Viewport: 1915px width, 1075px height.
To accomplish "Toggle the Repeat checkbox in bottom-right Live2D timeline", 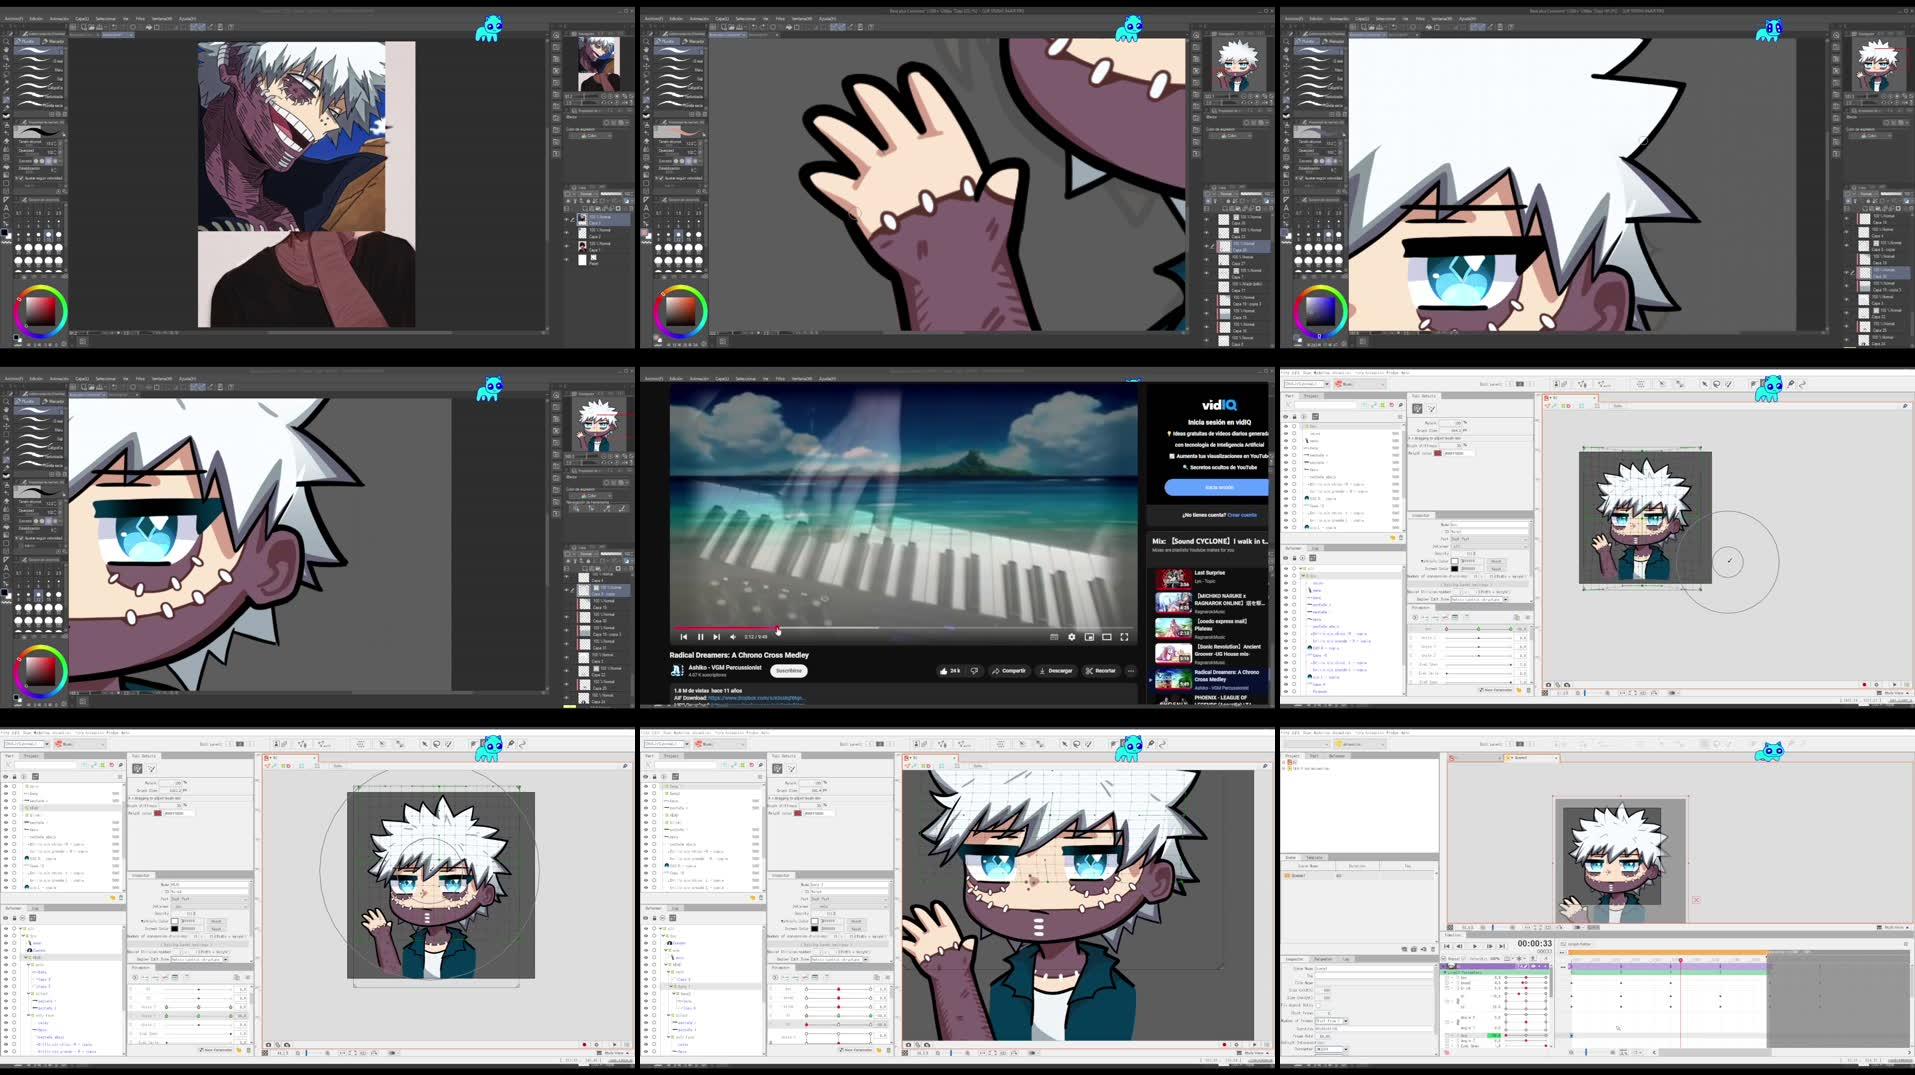I will pos(1444,959).
